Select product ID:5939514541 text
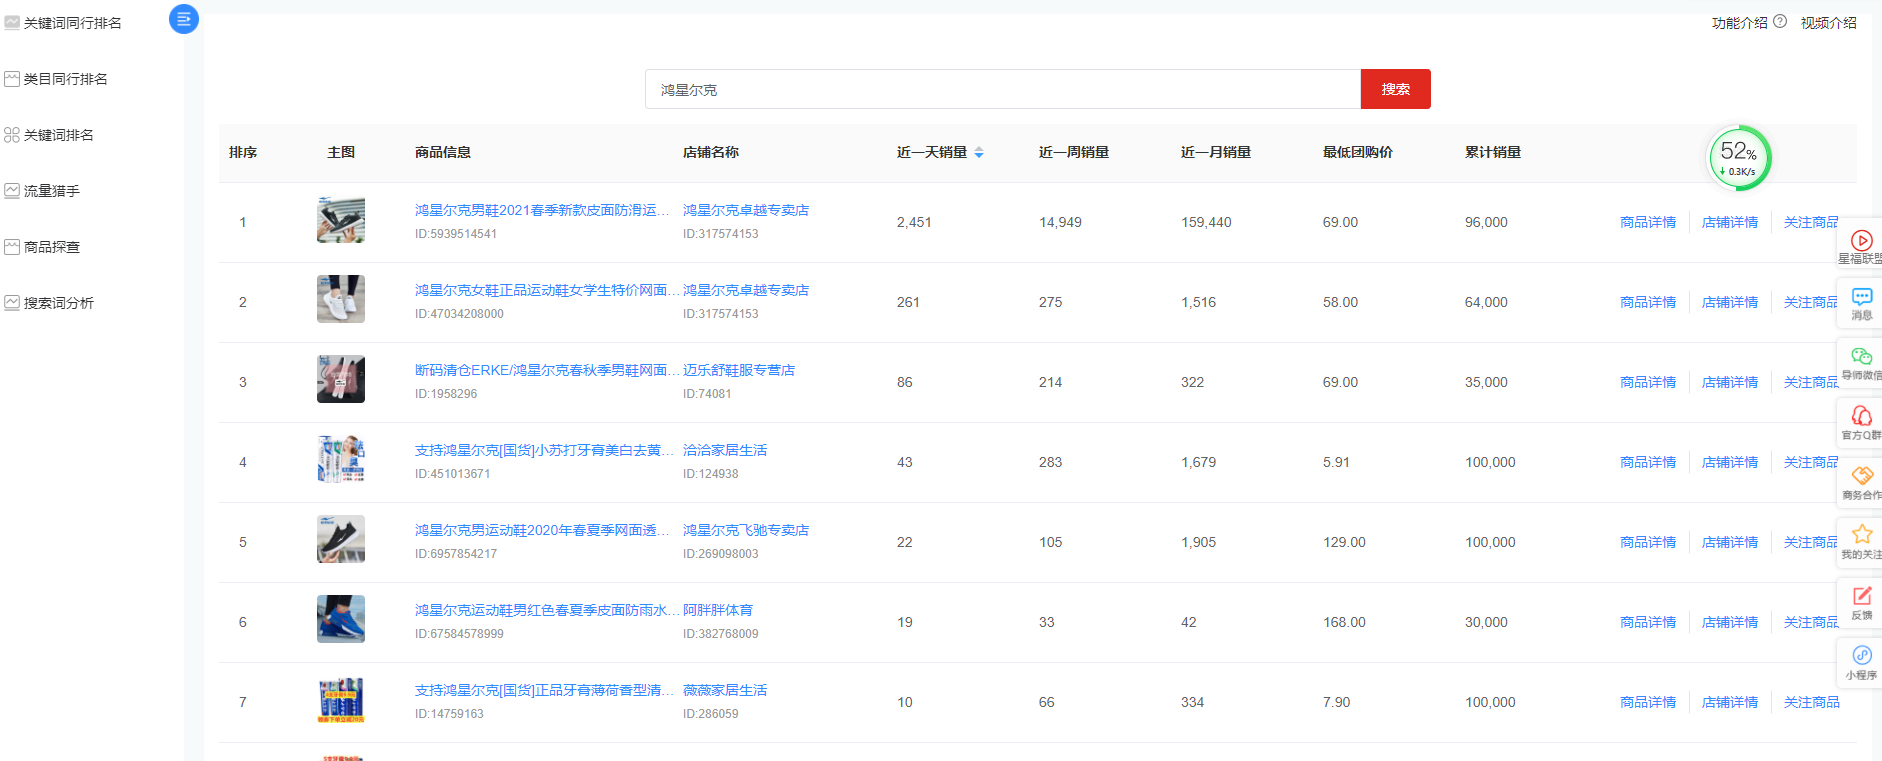The image size is (1882, 761). point(456,234)
